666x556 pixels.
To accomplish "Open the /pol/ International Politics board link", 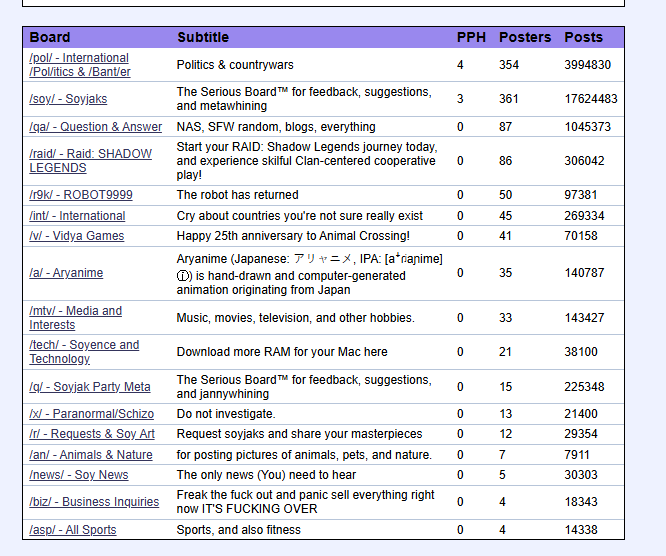I will click(79, 65).
